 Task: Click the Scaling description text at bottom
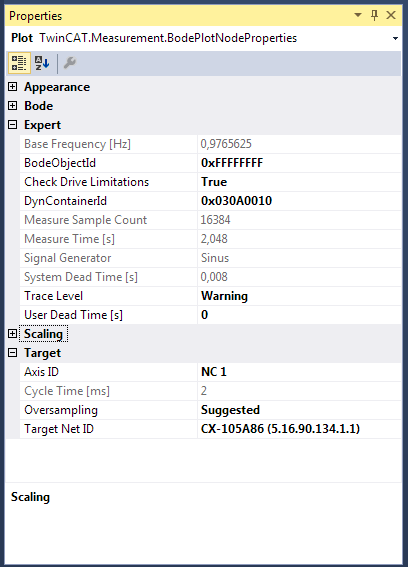pyautogui.click(x=30, y=497)
